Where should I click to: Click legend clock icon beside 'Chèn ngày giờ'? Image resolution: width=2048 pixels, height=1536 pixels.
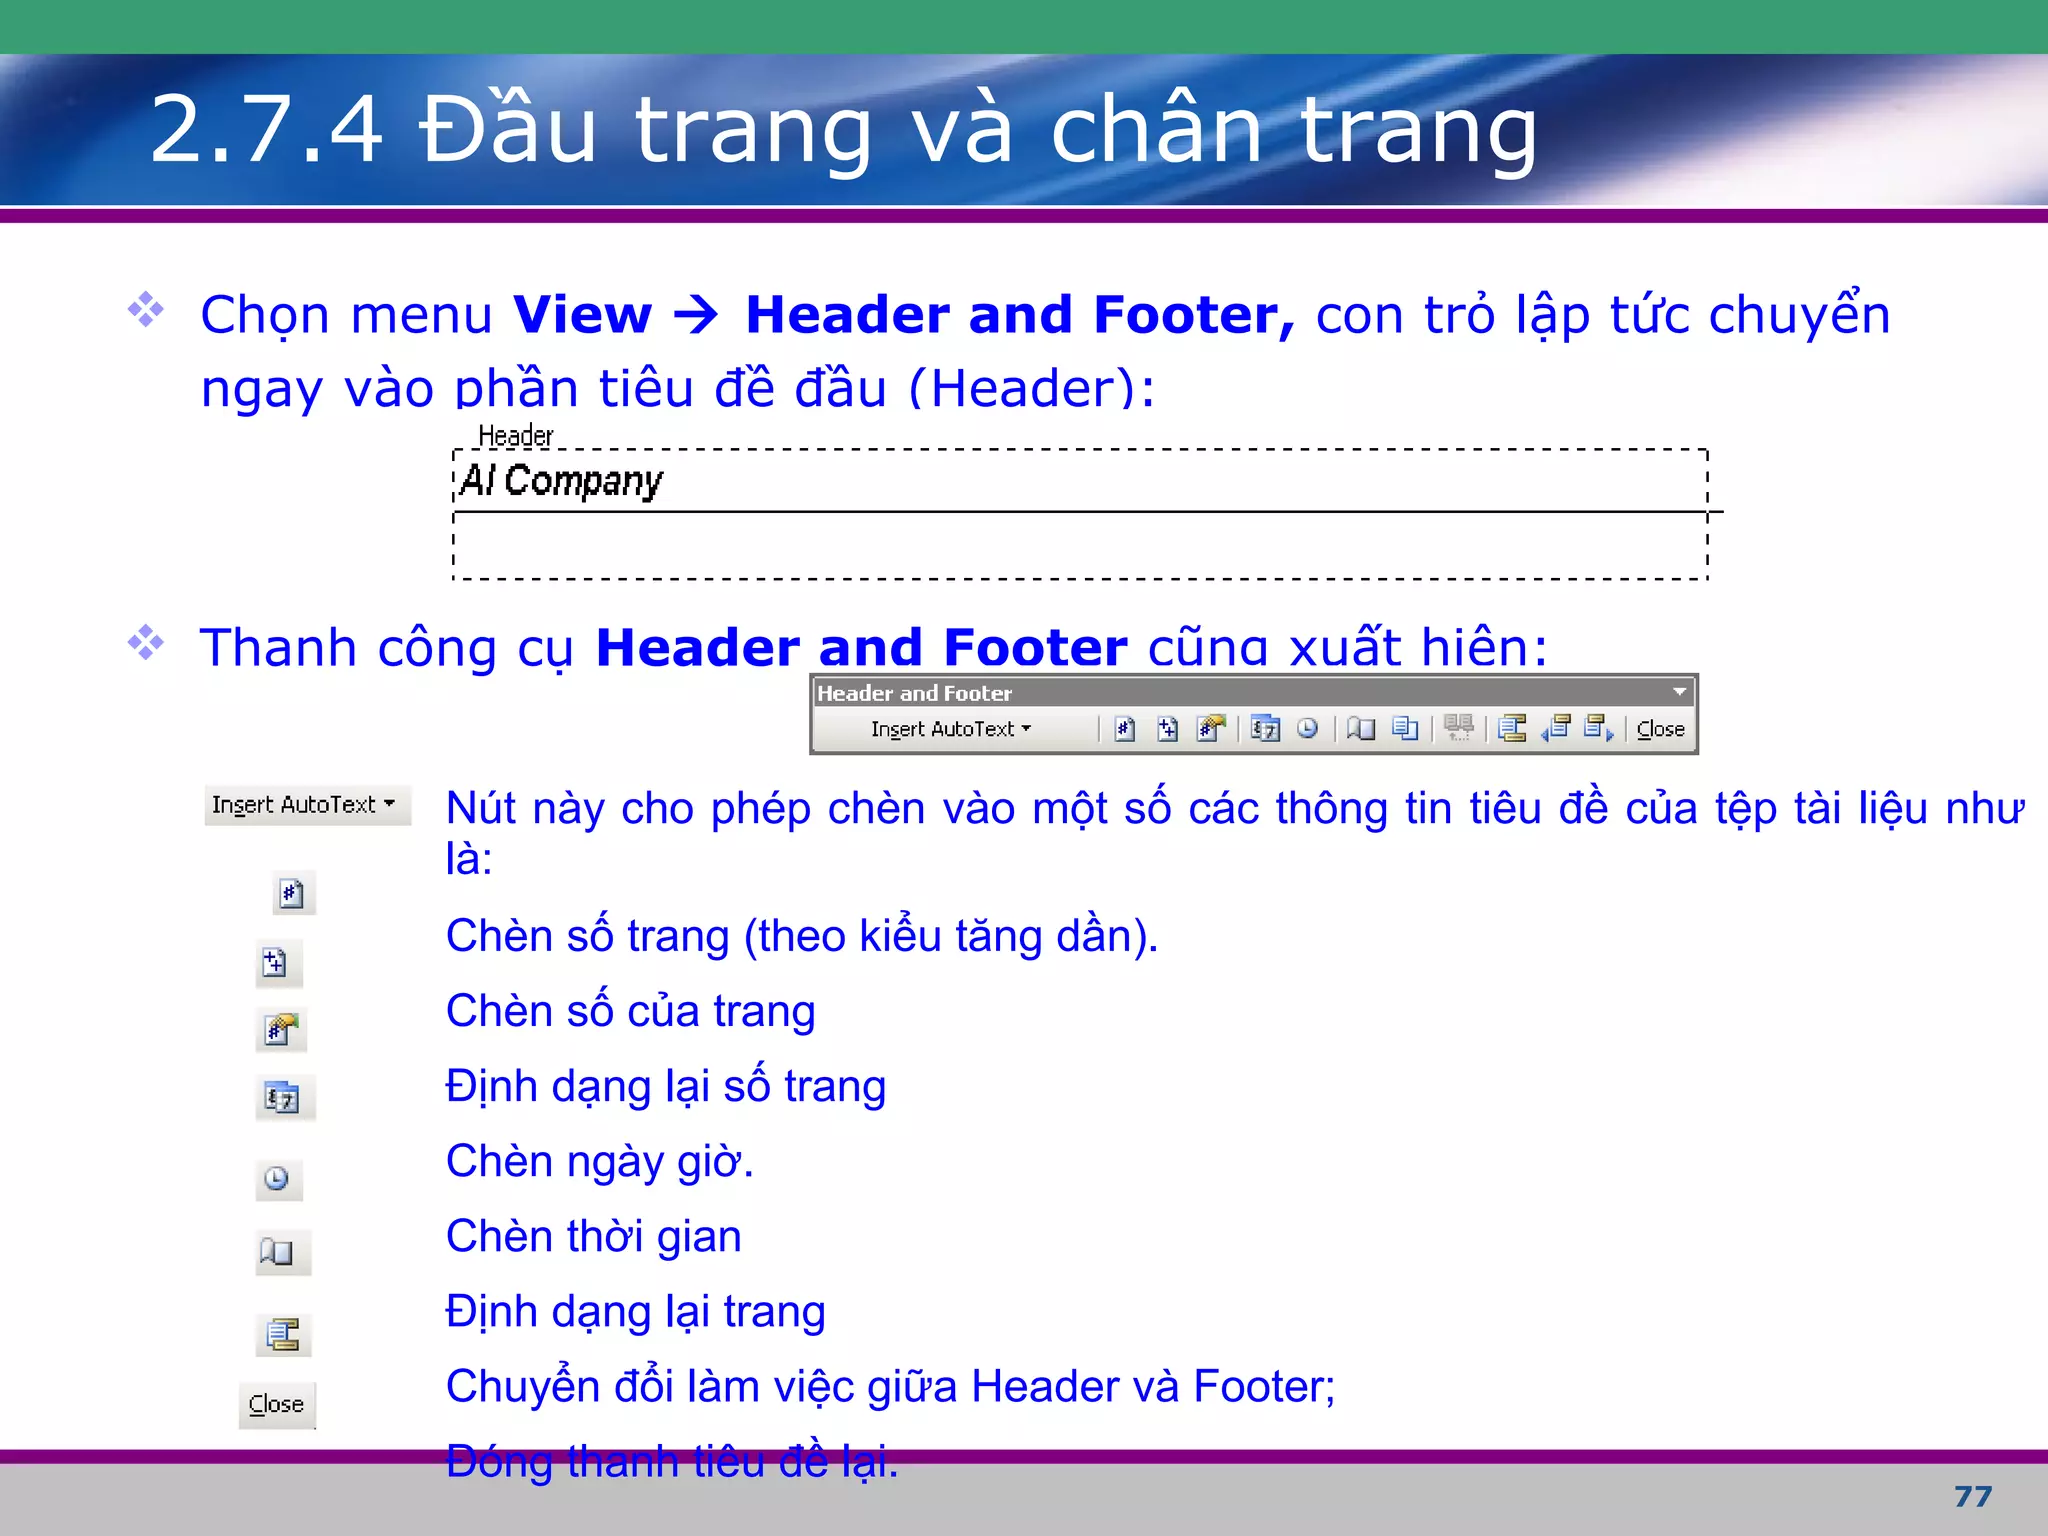click(x=277, y=1178)
